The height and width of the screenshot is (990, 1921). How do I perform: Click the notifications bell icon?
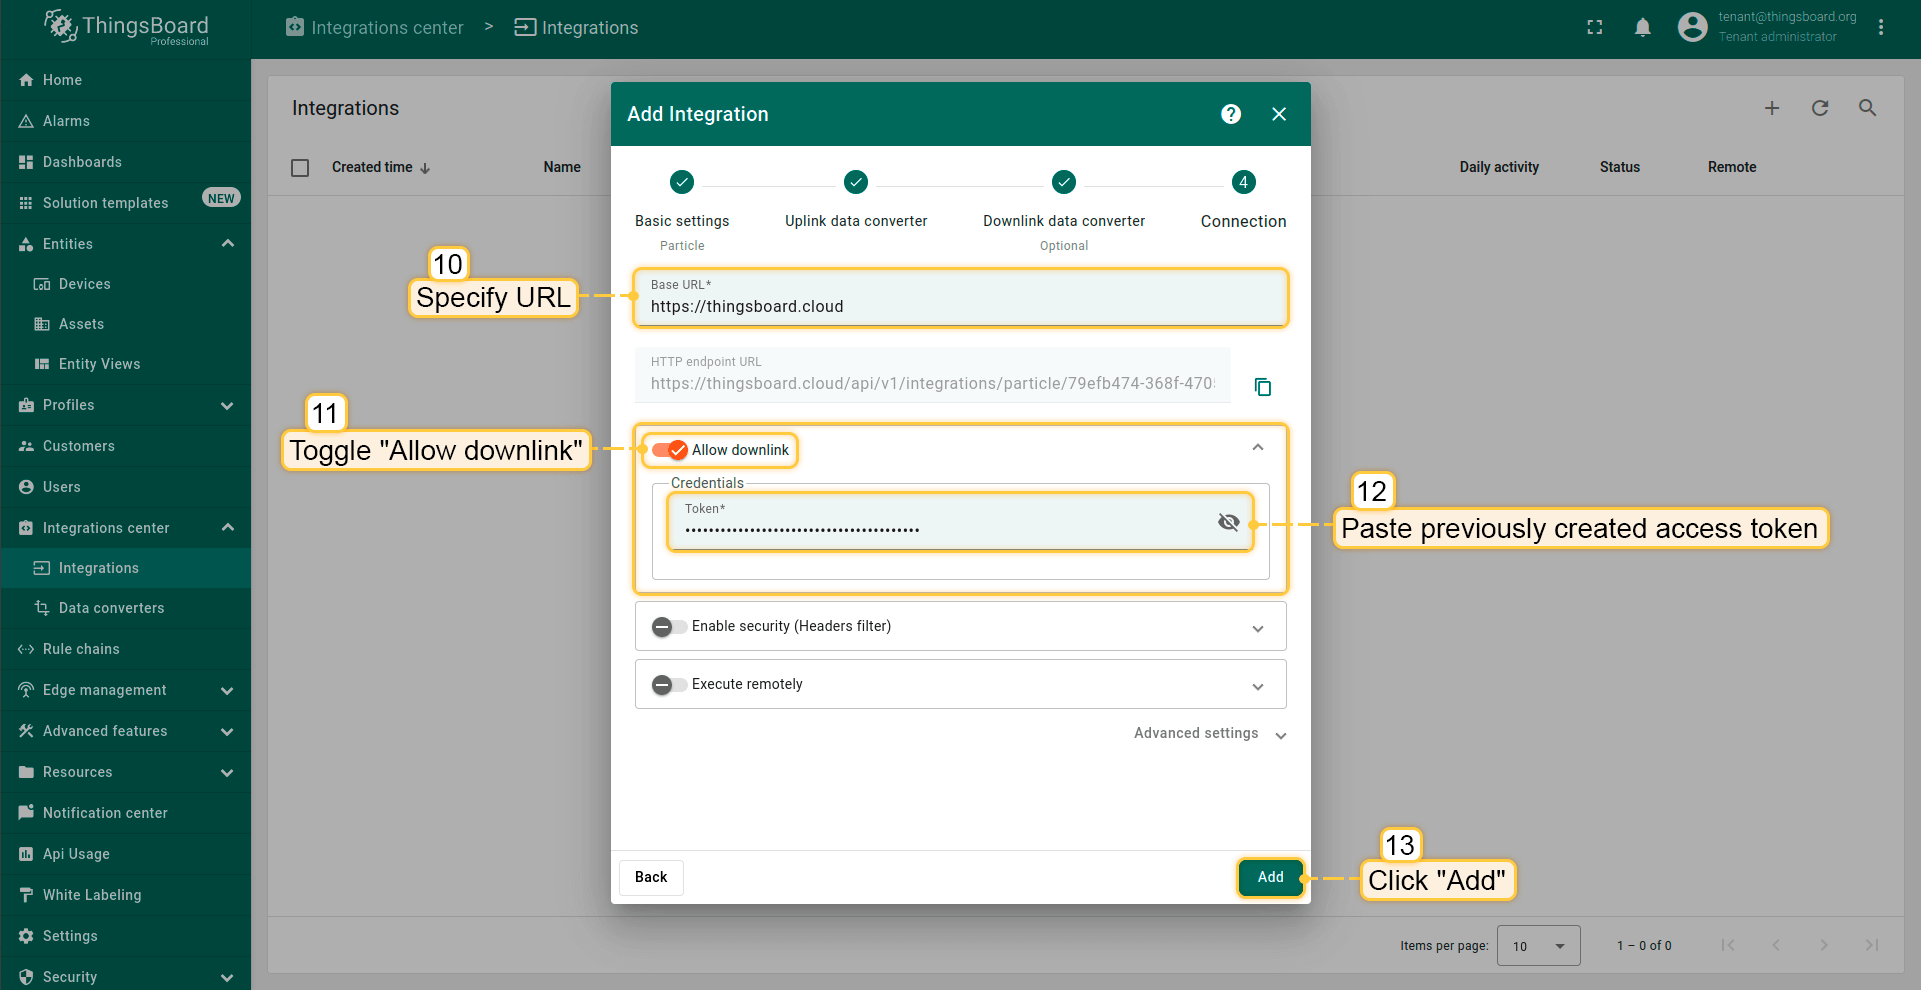(1642, 28)
